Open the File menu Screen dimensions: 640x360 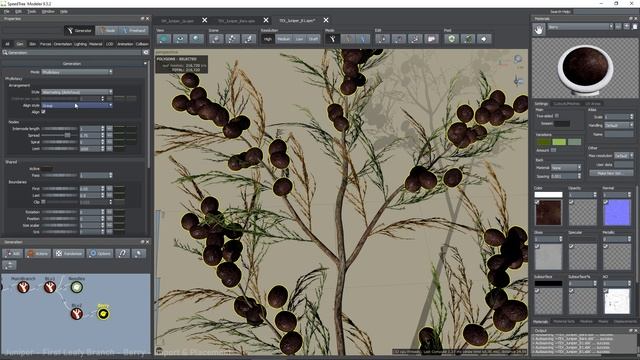pyautogui.click(x=7, y=11)
